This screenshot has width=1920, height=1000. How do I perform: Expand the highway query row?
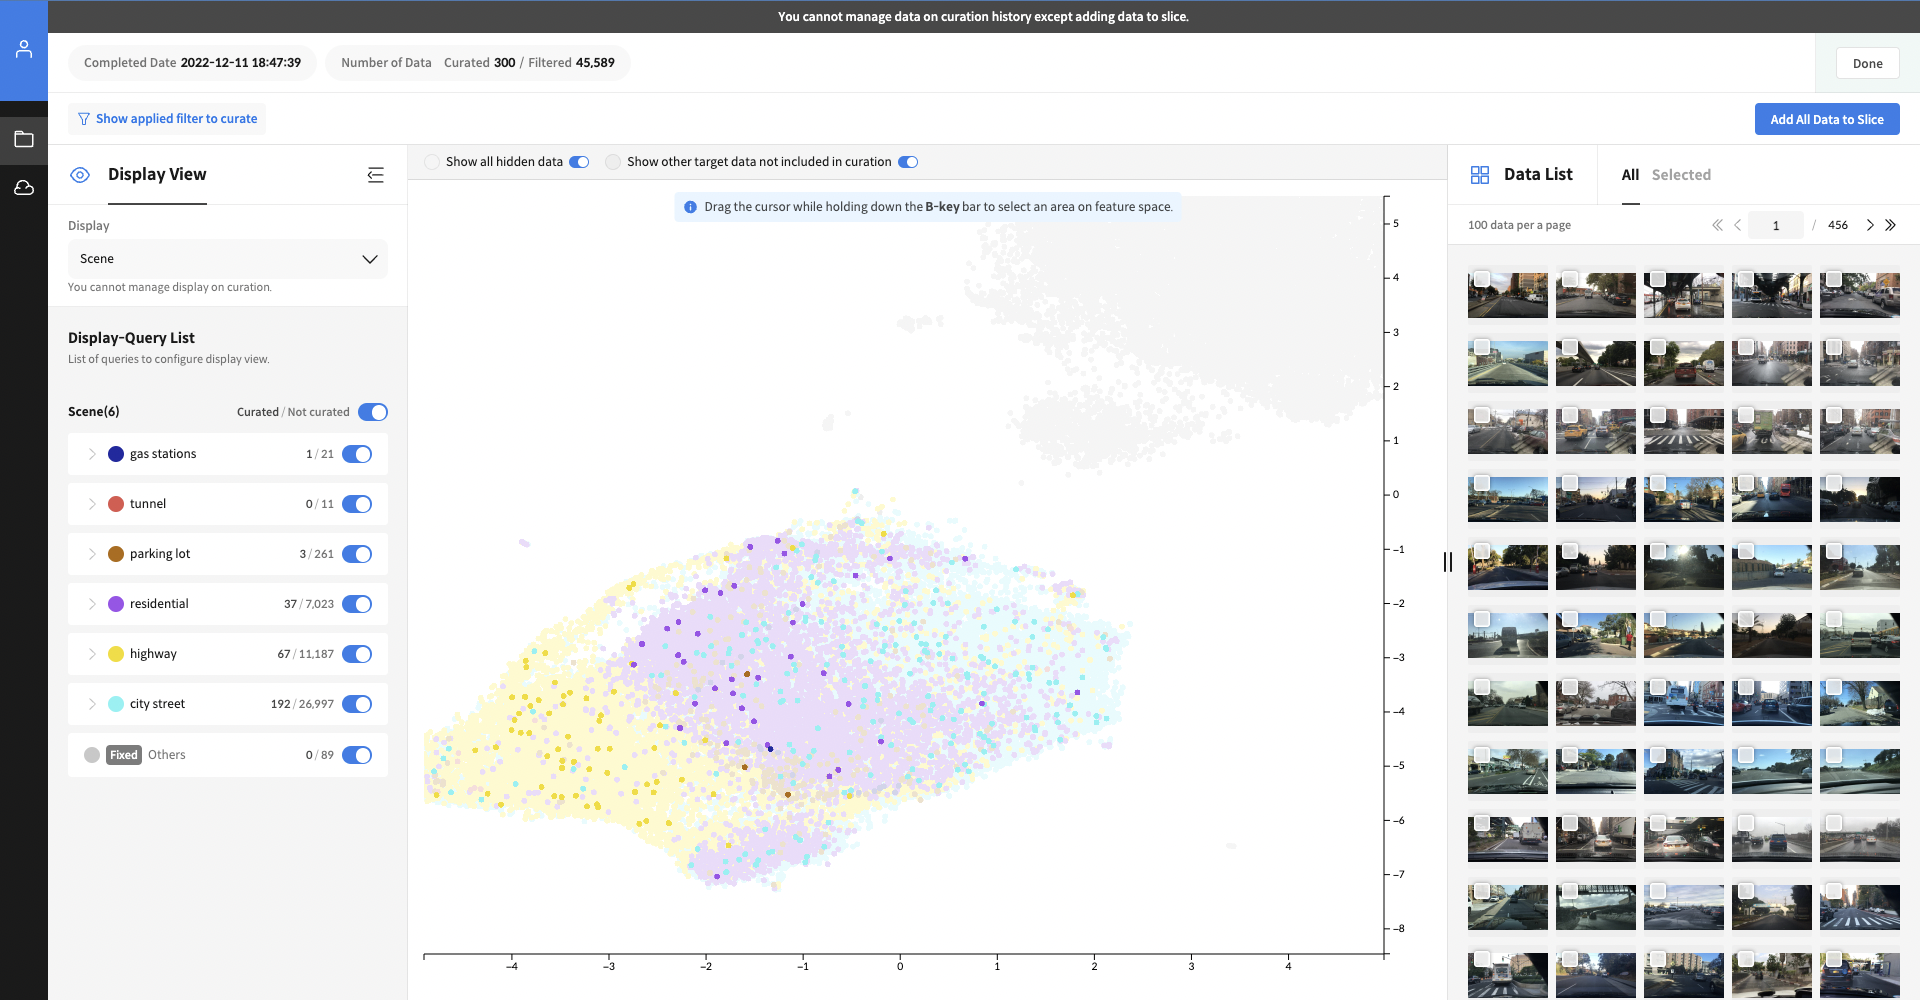[92, 654]
